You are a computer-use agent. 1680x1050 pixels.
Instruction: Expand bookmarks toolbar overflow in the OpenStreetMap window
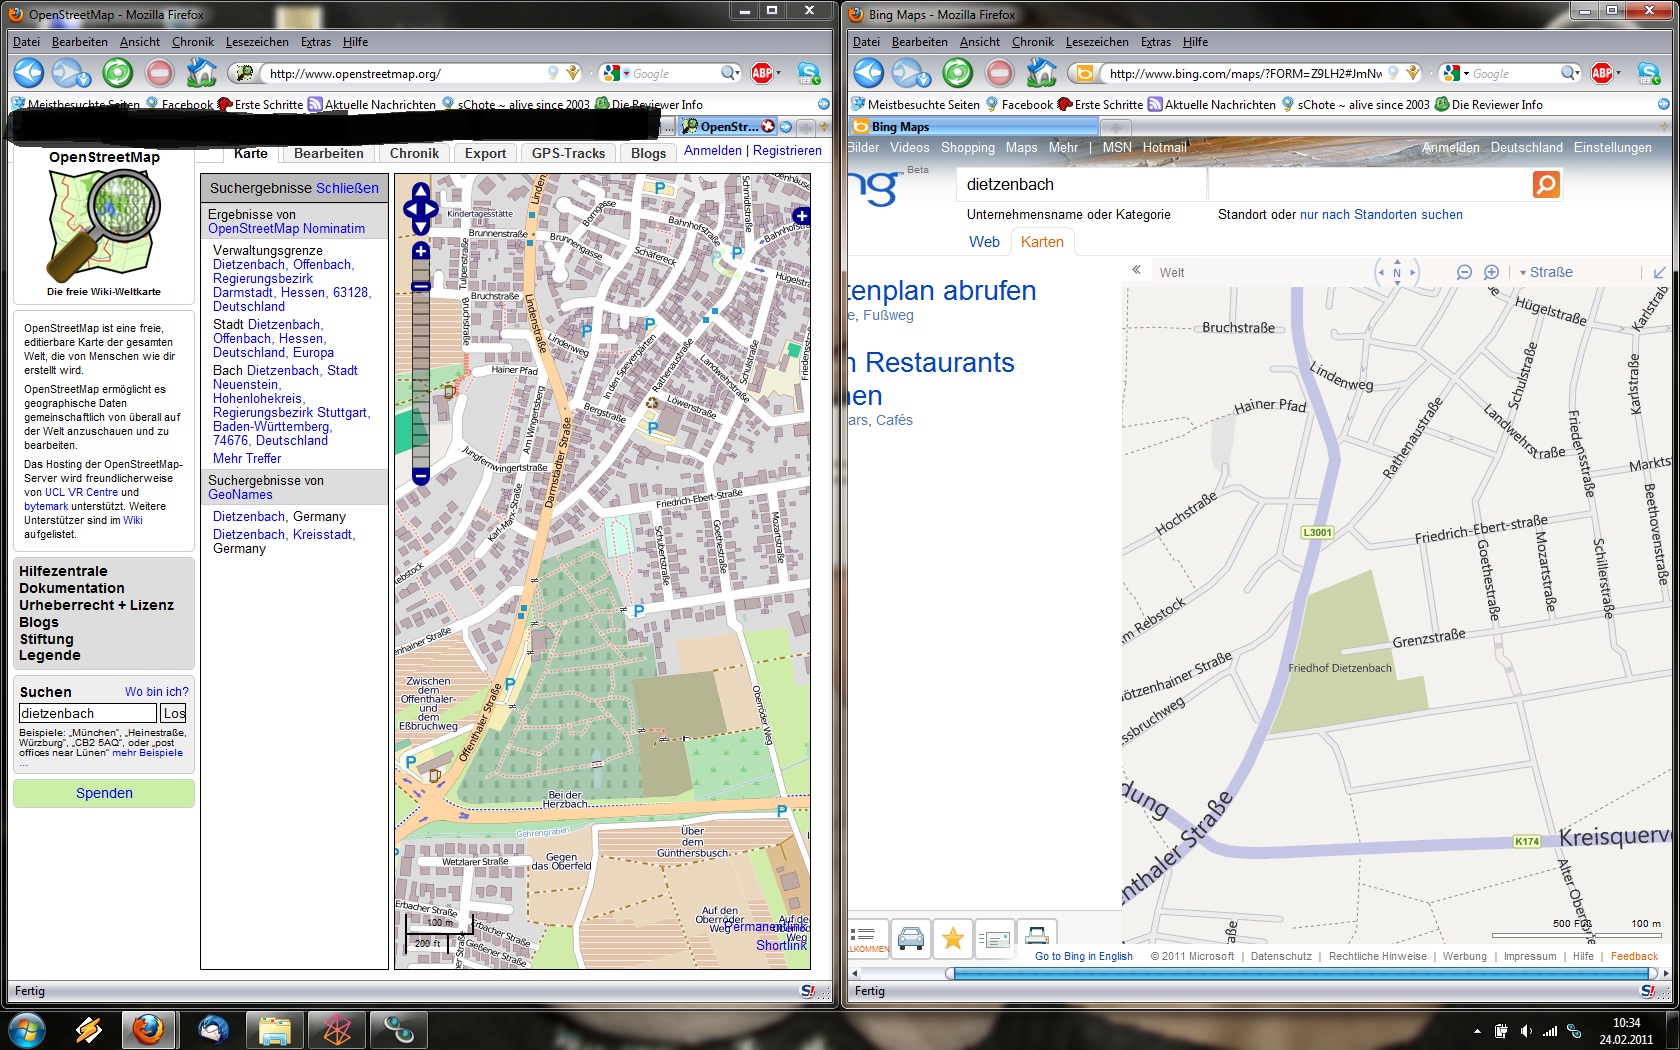click(823, 104)
